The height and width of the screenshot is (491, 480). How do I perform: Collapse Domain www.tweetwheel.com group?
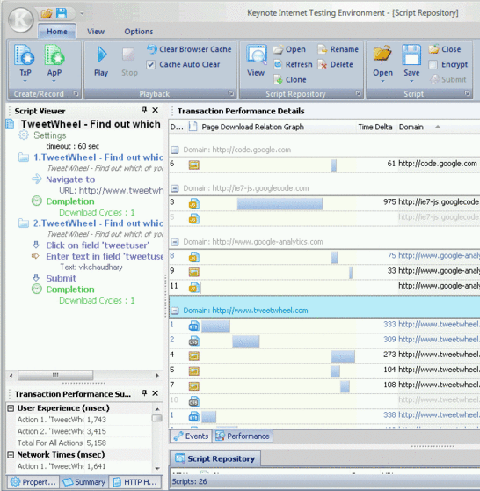tap(175, 311)
